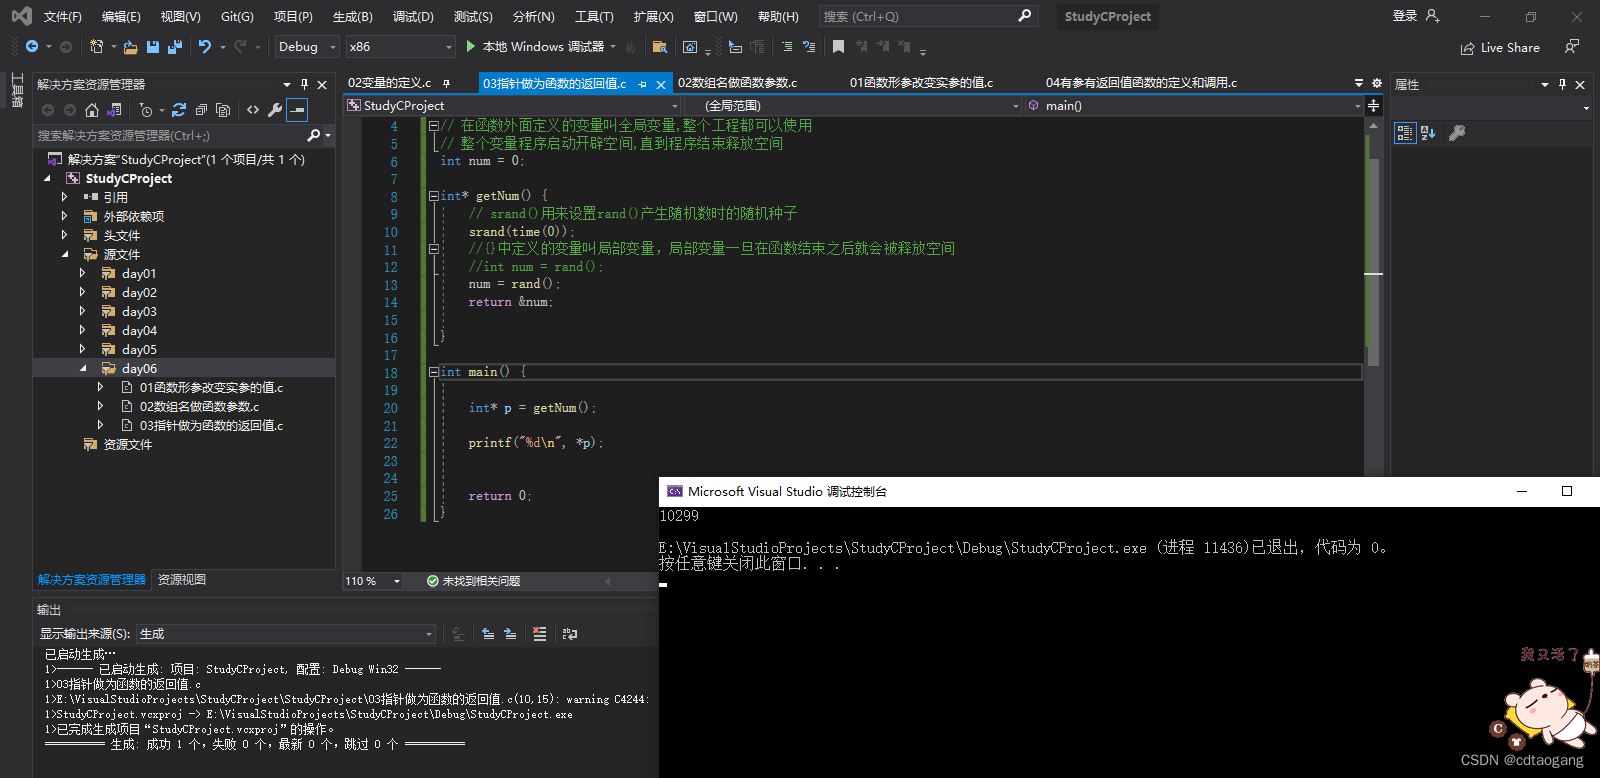This screenshot has width=1600, height=778.
Task: Toggle show all files in Solution Explorer
Action: (x=223, y=110)
